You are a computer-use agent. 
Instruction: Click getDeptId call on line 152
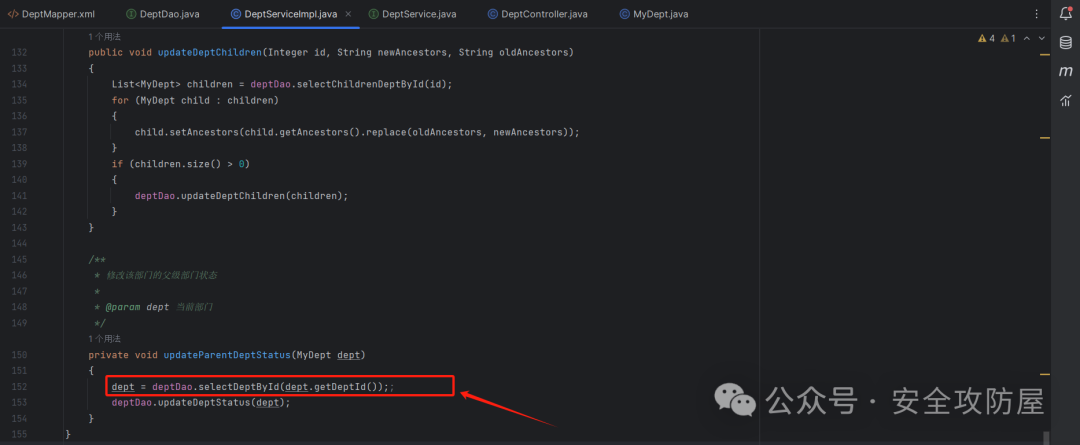(339, 386)
